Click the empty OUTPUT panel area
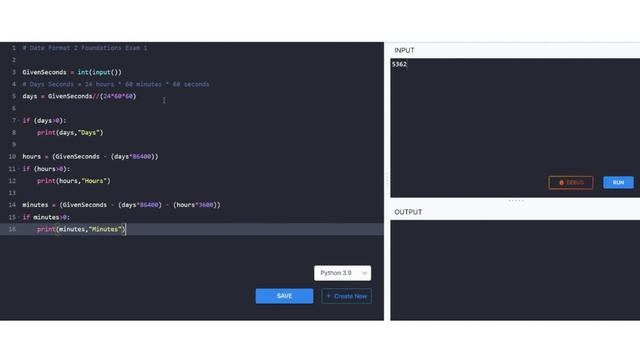The height and width of the screenshot is (360, 640). pos(515,270)
